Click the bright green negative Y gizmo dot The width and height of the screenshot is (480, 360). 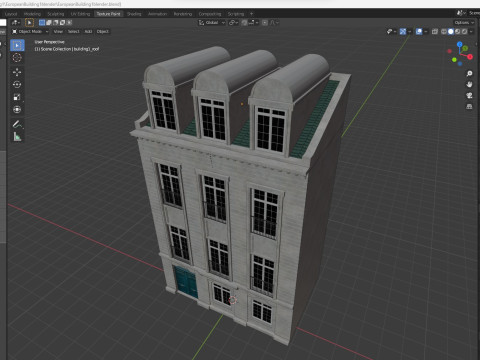[x=454, y=60]
